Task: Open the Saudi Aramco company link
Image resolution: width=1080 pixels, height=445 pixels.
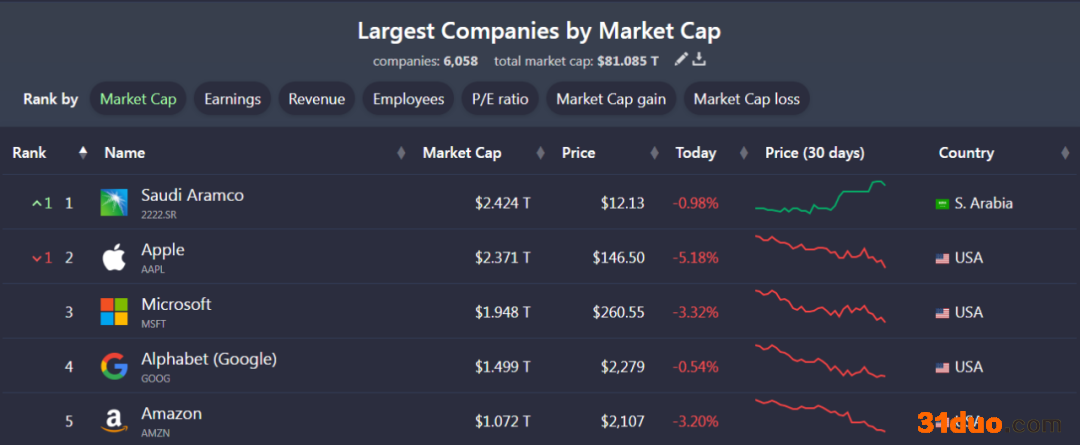Action: pos(192,196)
